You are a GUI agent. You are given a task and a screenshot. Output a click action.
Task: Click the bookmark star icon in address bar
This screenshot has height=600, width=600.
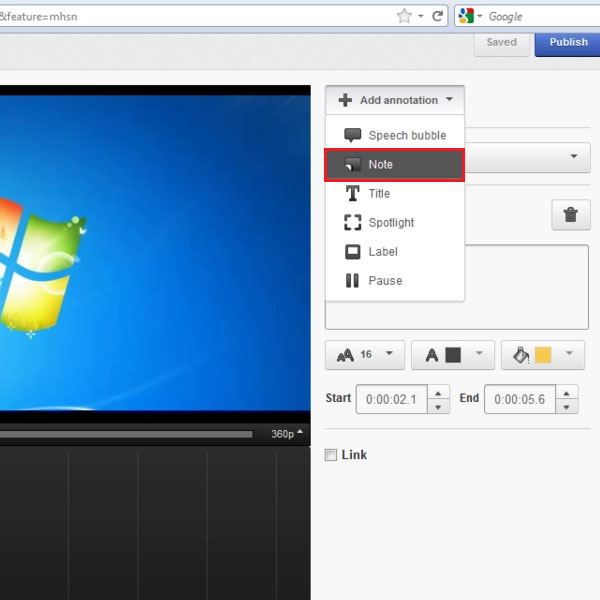(x=404, y=16)
